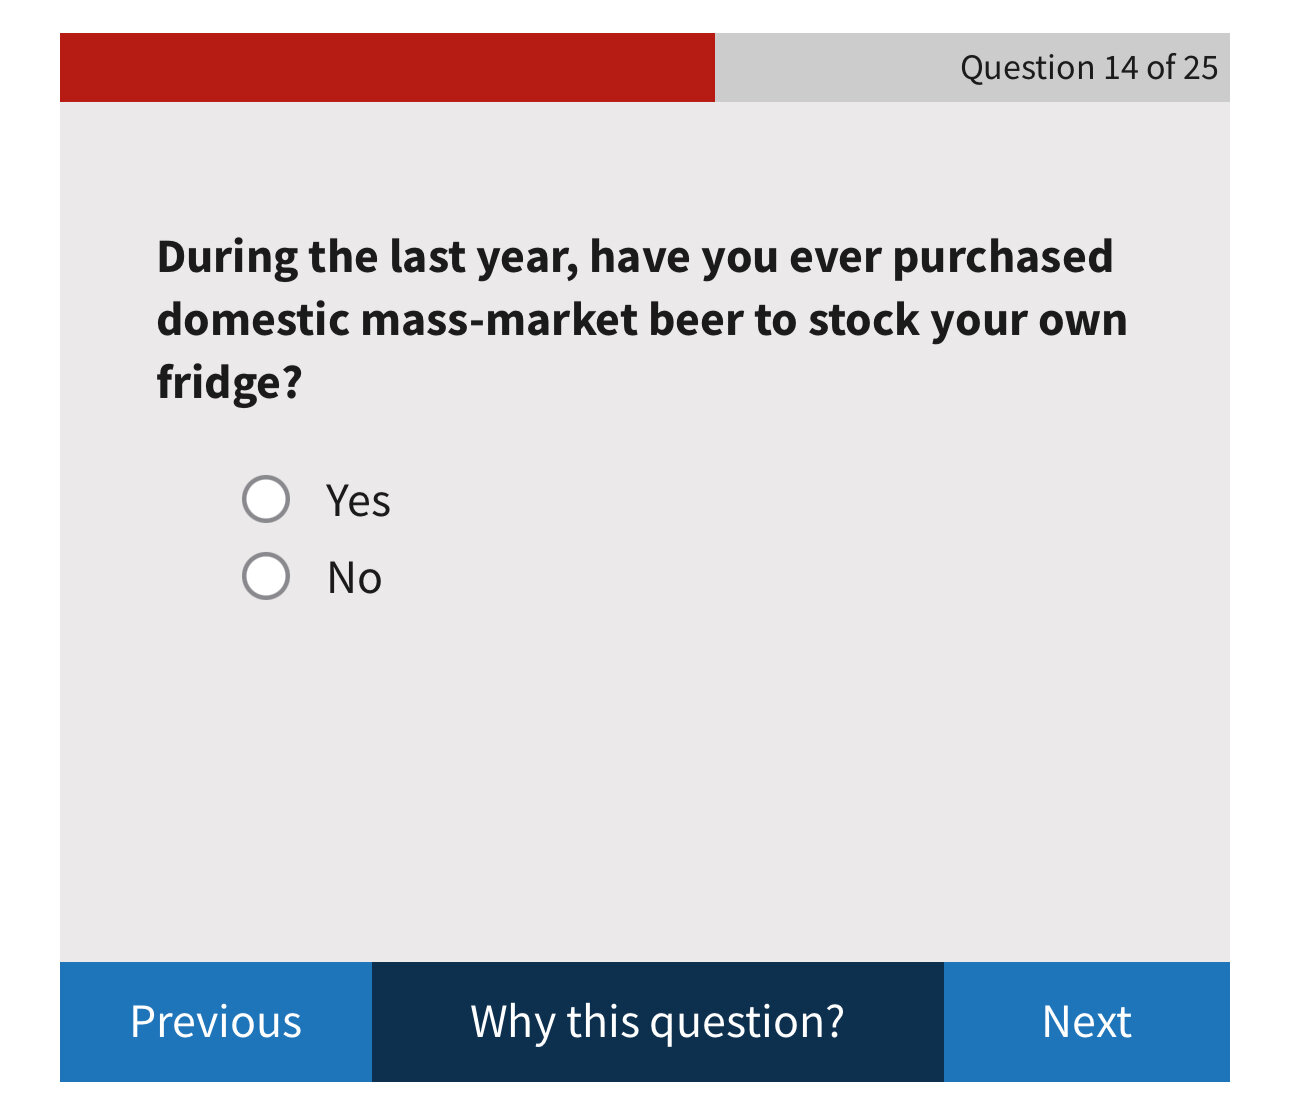Select the Yes radio button
This screenshot has height=1116, width=1290.
point(266,499)
